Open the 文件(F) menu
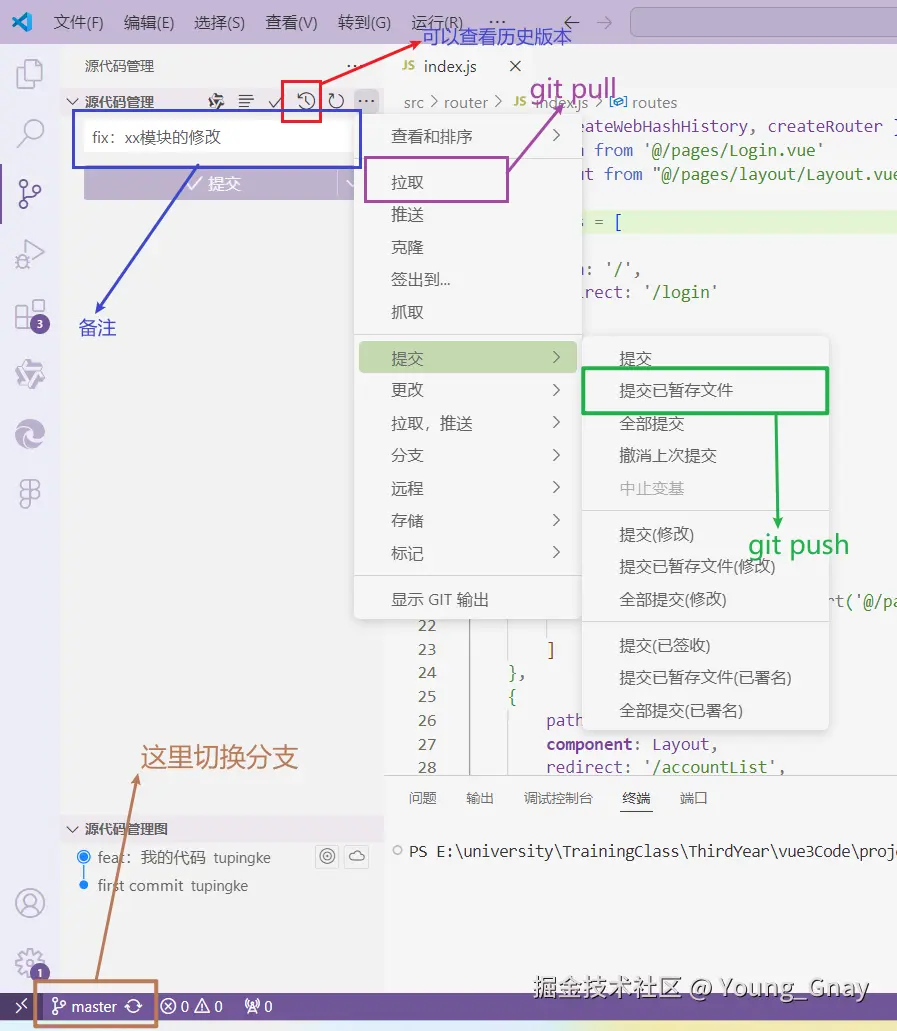 [x=78, y=22]
